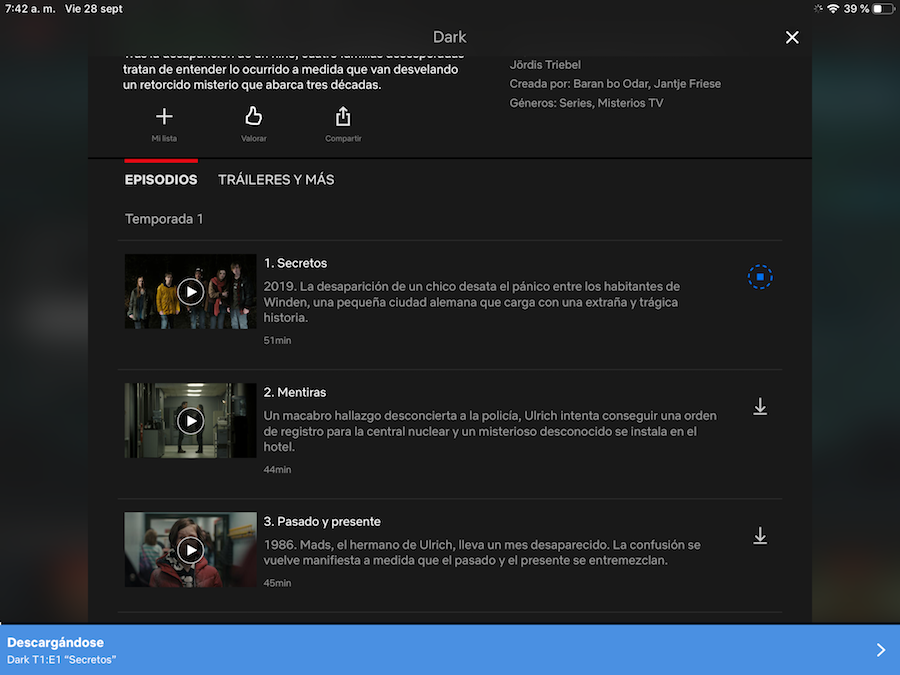The image size is (900, 675).
Task: Play episode 3 Pasado y presente
Action: tap(190, 550)
